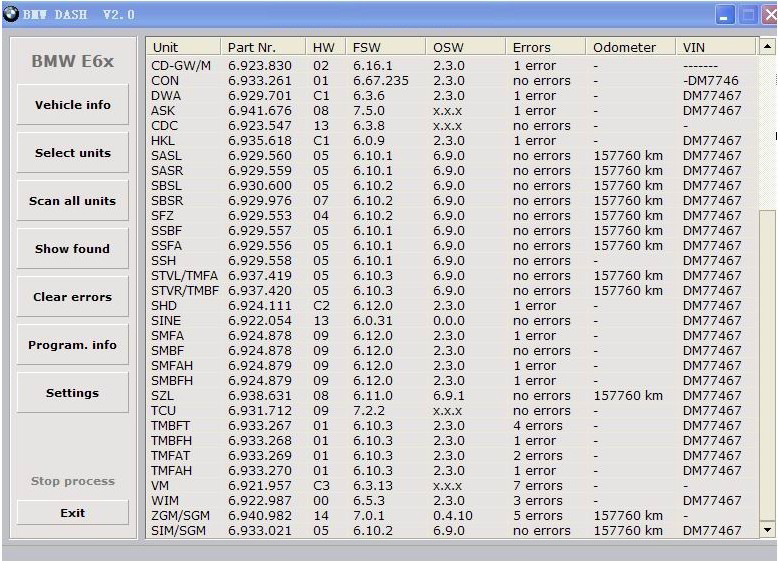778x561 pixels.
Task: Select the CD-GW/M unit row
Action: click(x=452, y=65)
